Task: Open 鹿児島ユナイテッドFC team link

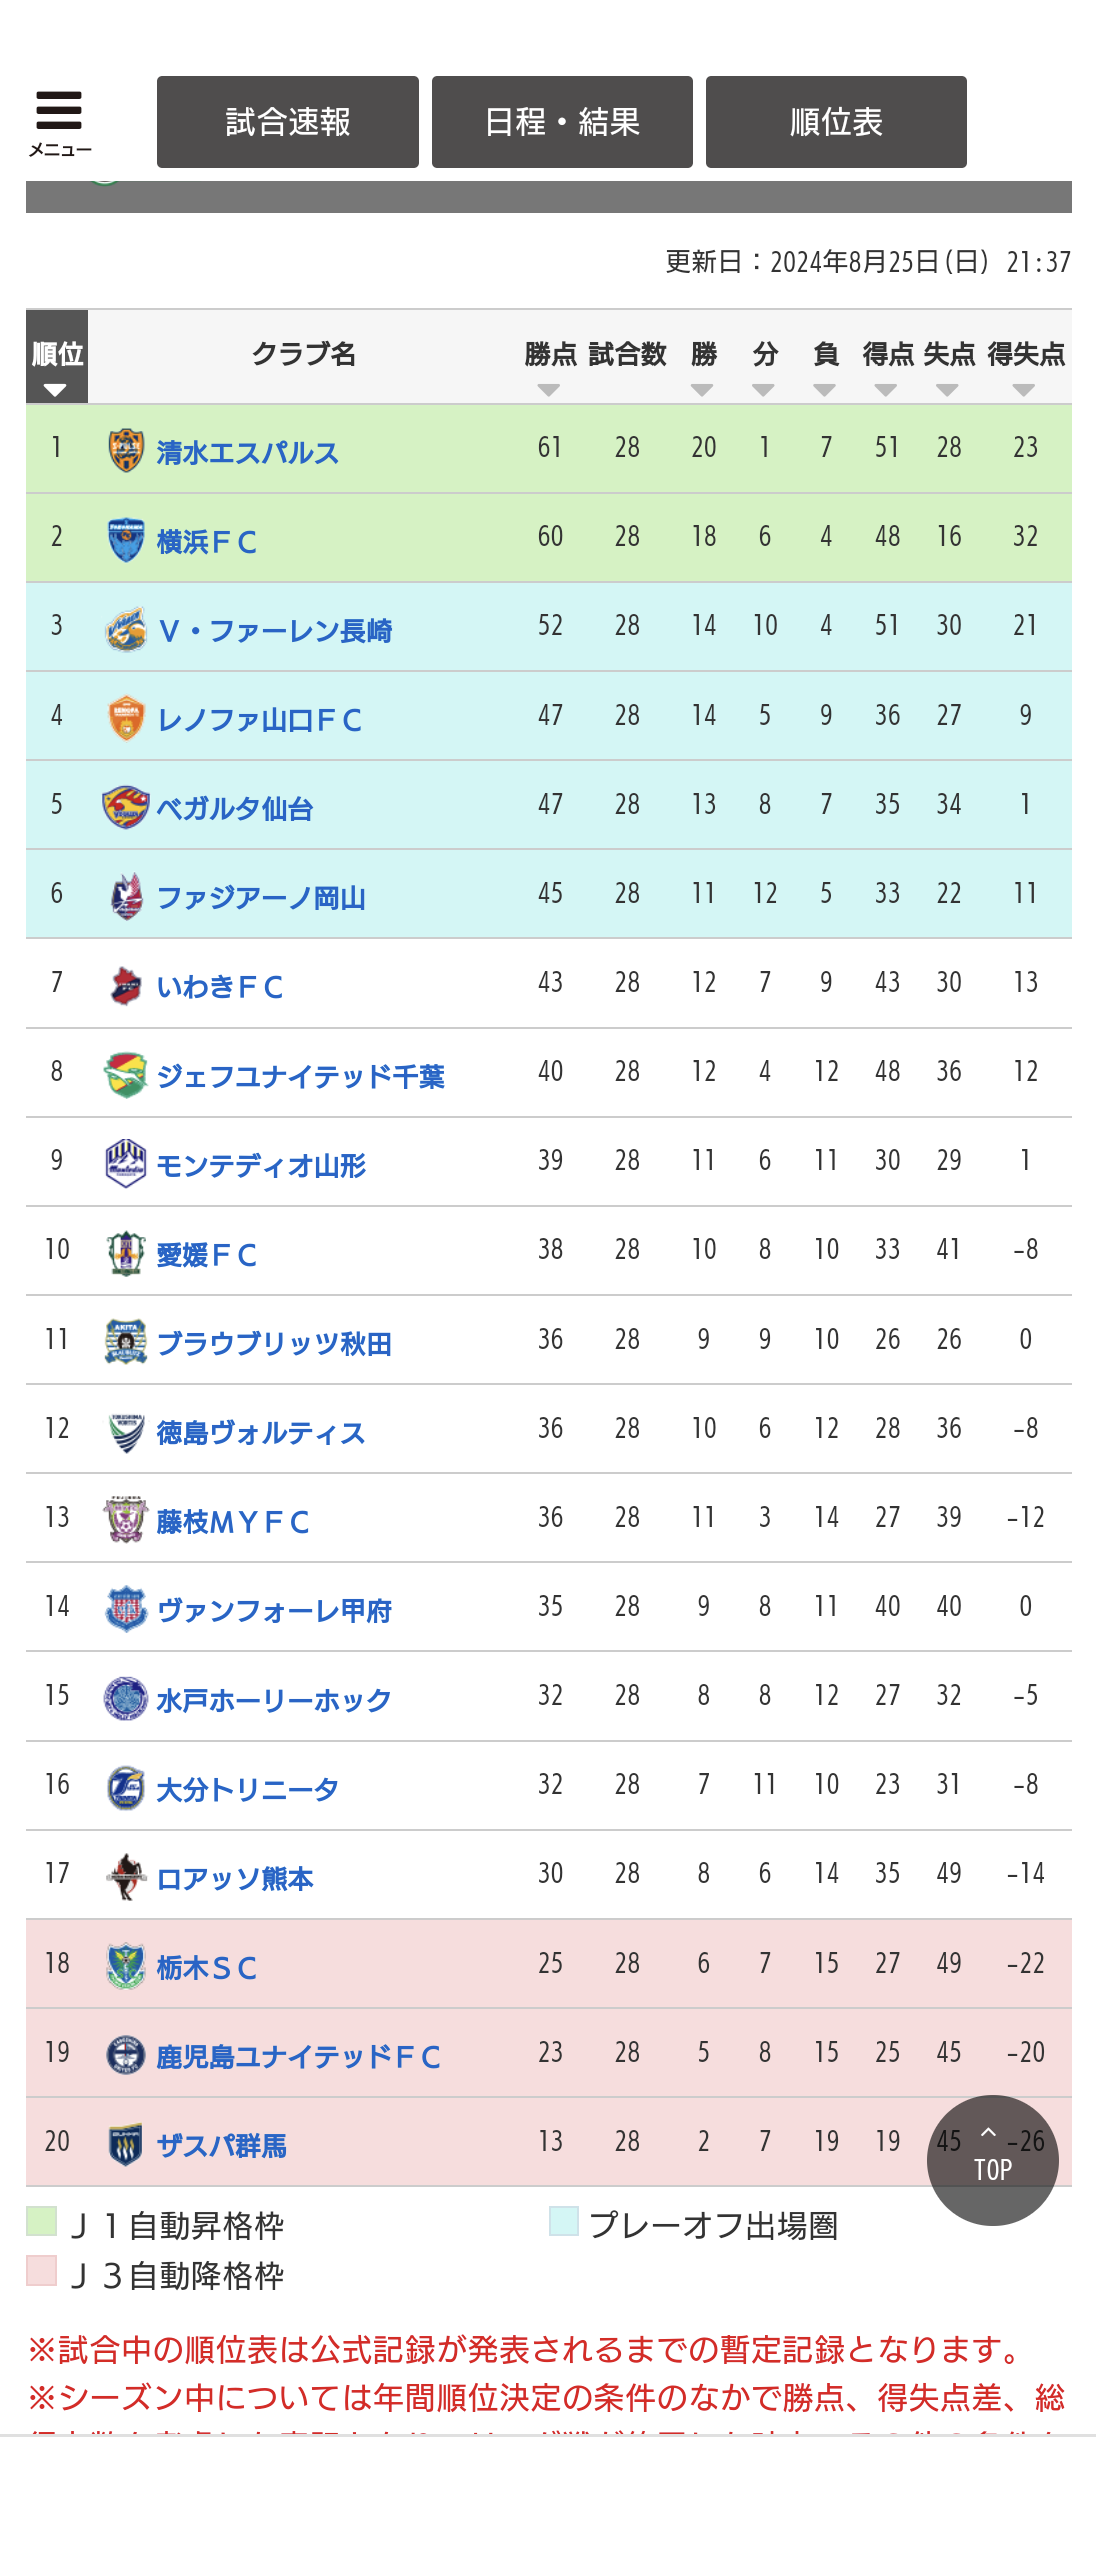Action: click(x=298, y=2056)
